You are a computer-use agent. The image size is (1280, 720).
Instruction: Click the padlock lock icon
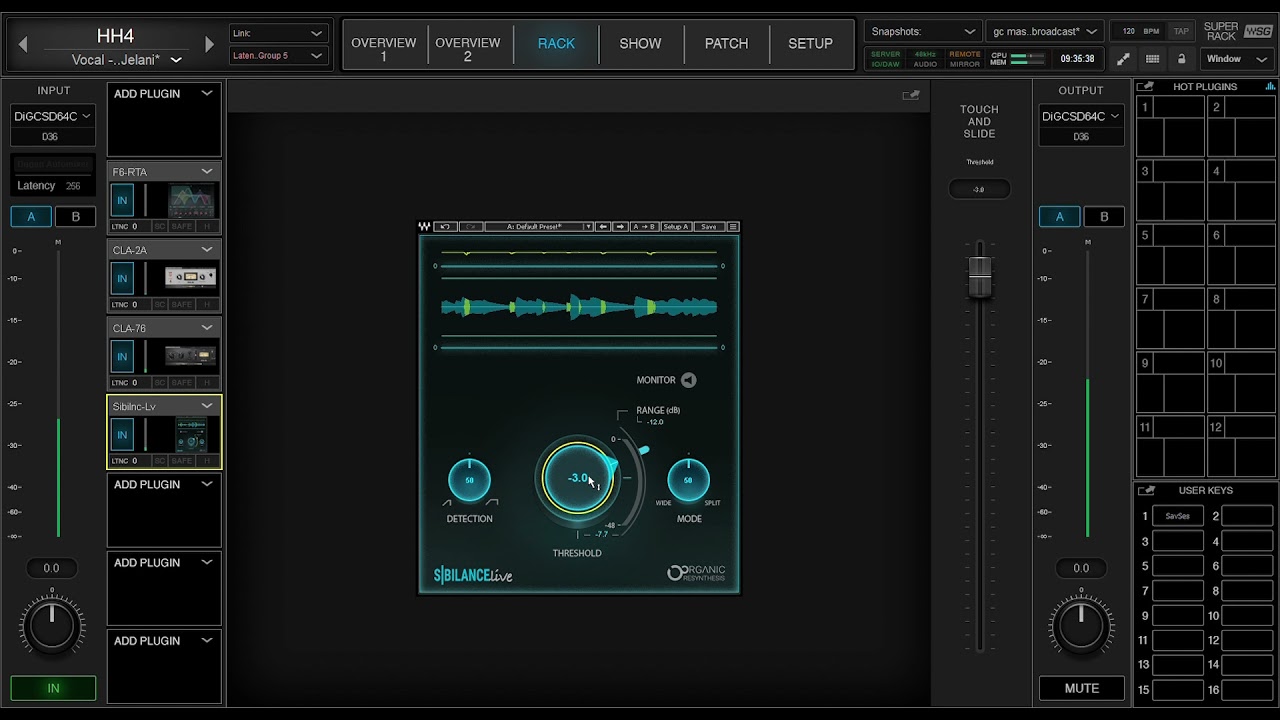(1181, 59)
